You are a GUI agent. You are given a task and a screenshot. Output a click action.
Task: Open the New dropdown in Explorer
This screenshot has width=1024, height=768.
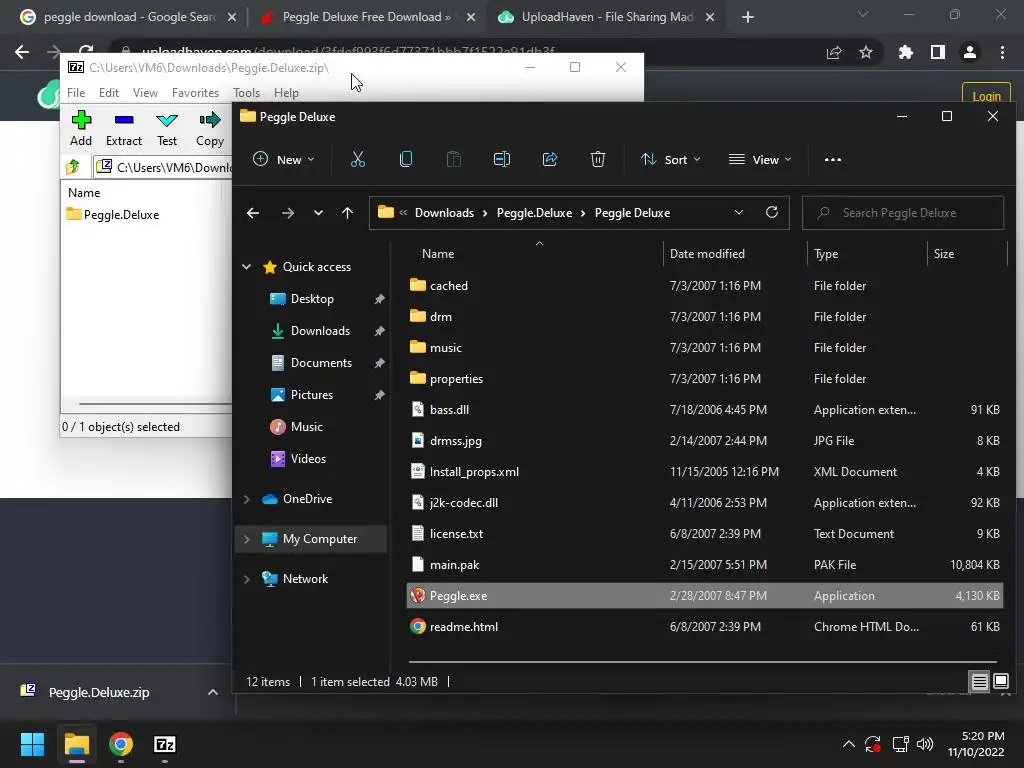[x=284, y=159]
